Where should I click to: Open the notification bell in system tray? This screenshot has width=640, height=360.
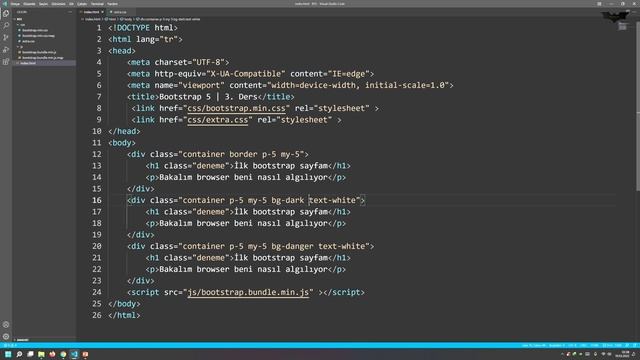tap(634, 354)
